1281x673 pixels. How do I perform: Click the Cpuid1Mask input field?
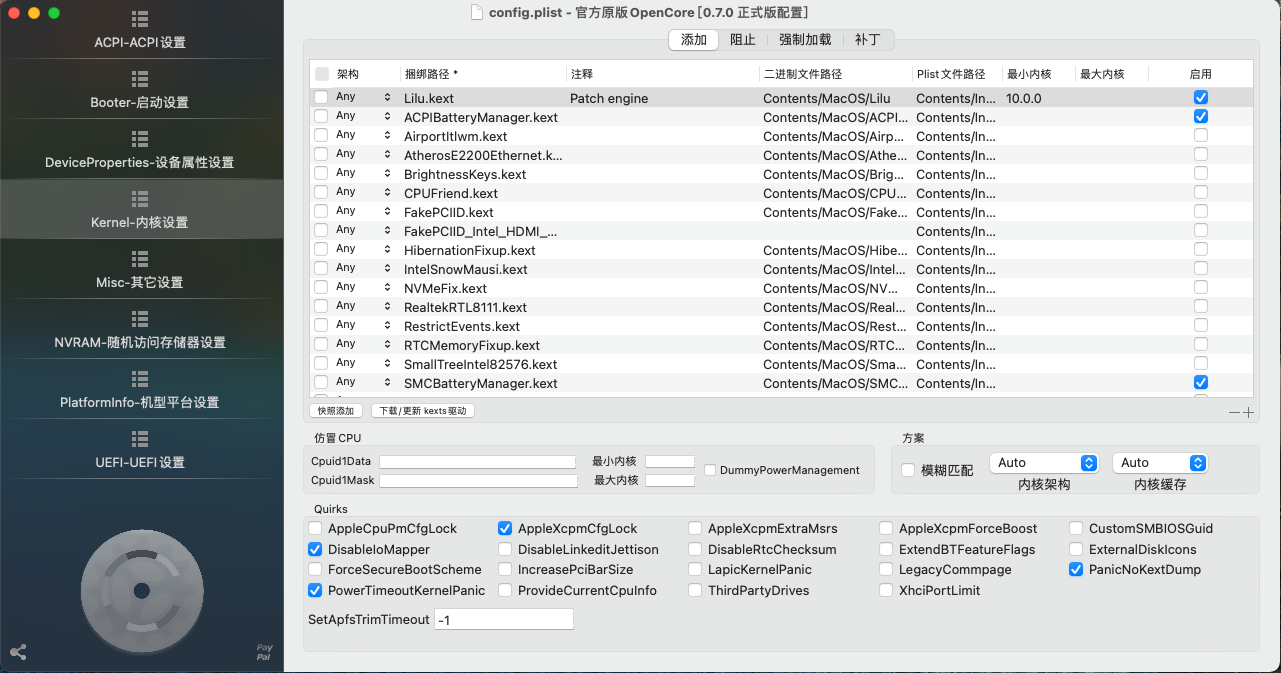[478, 481]
